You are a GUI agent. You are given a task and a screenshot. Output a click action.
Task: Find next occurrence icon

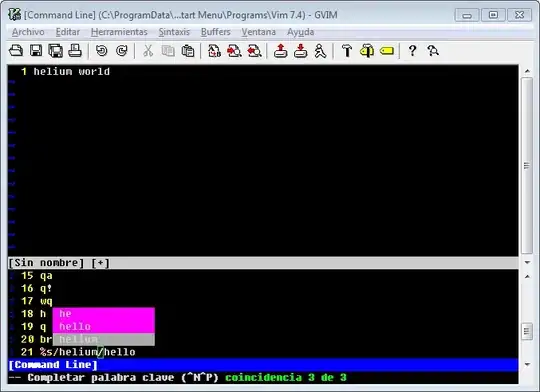[234, 51]
